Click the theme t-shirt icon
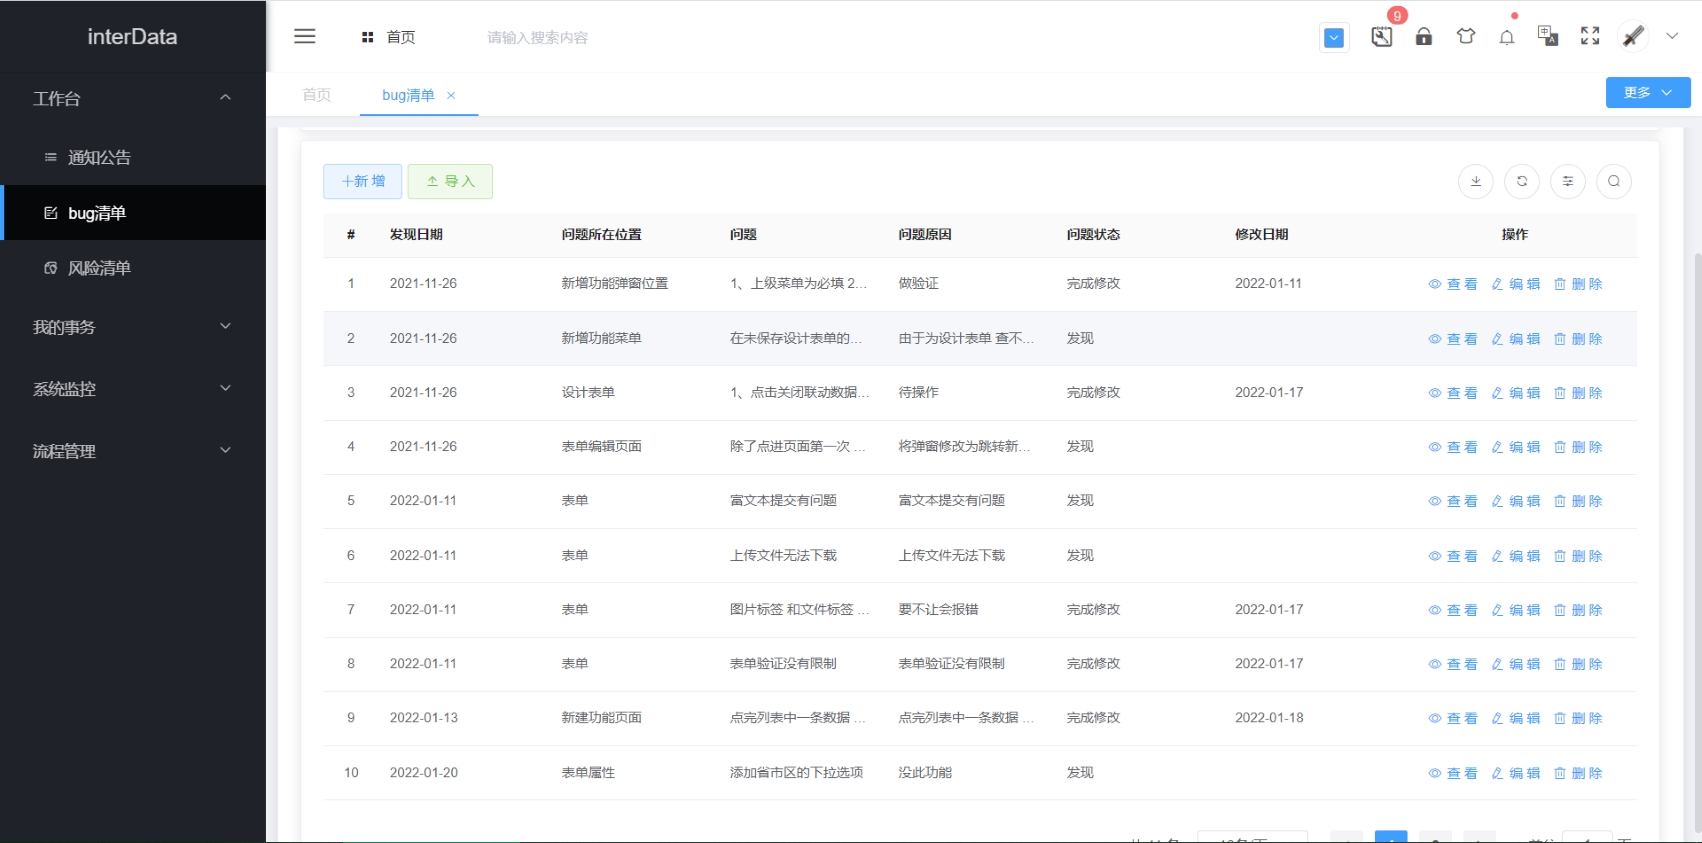 pyautogui.click(x=1466, y=37)
